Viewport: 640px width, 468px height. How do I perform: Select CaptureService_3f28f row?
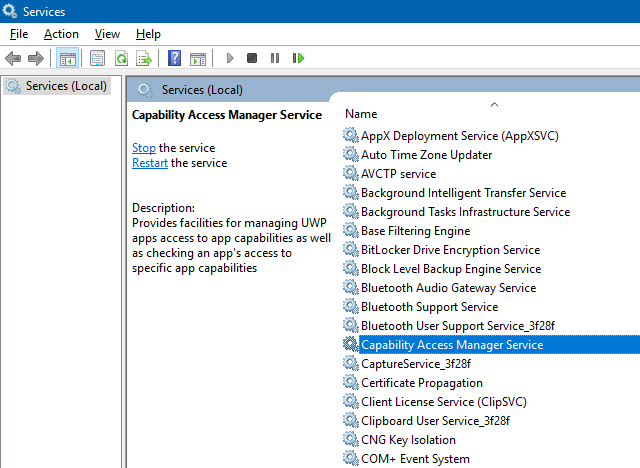pos(416,364)
